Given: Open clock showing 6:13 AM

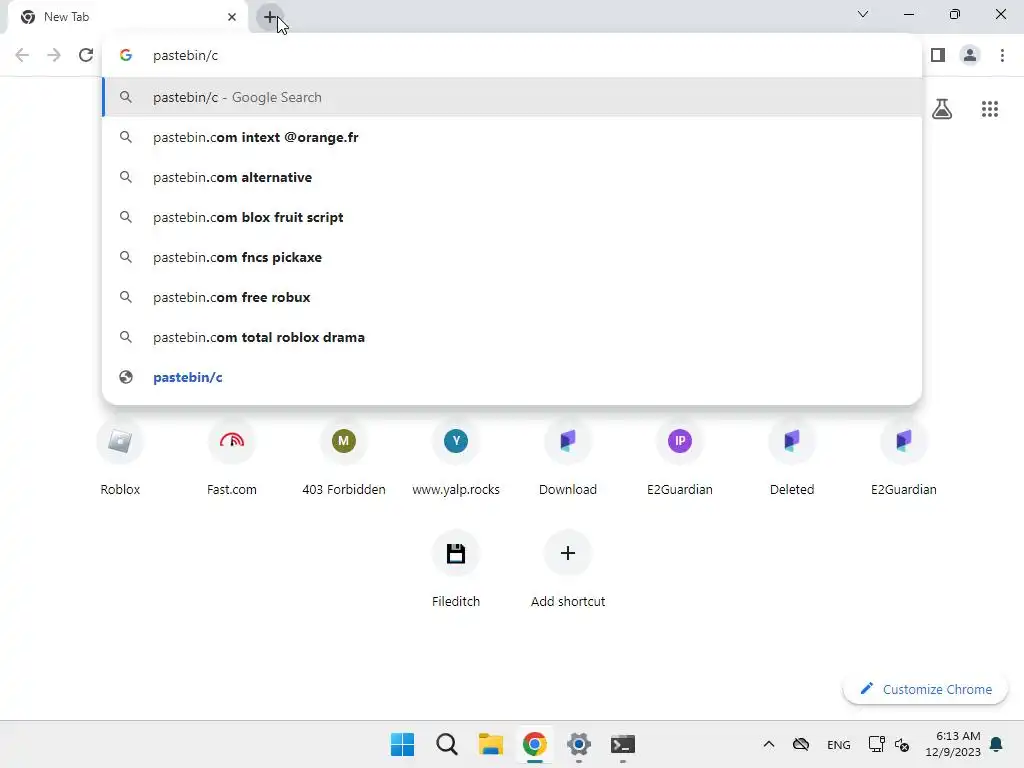Looking at the screenshot, I should [953, 744].
